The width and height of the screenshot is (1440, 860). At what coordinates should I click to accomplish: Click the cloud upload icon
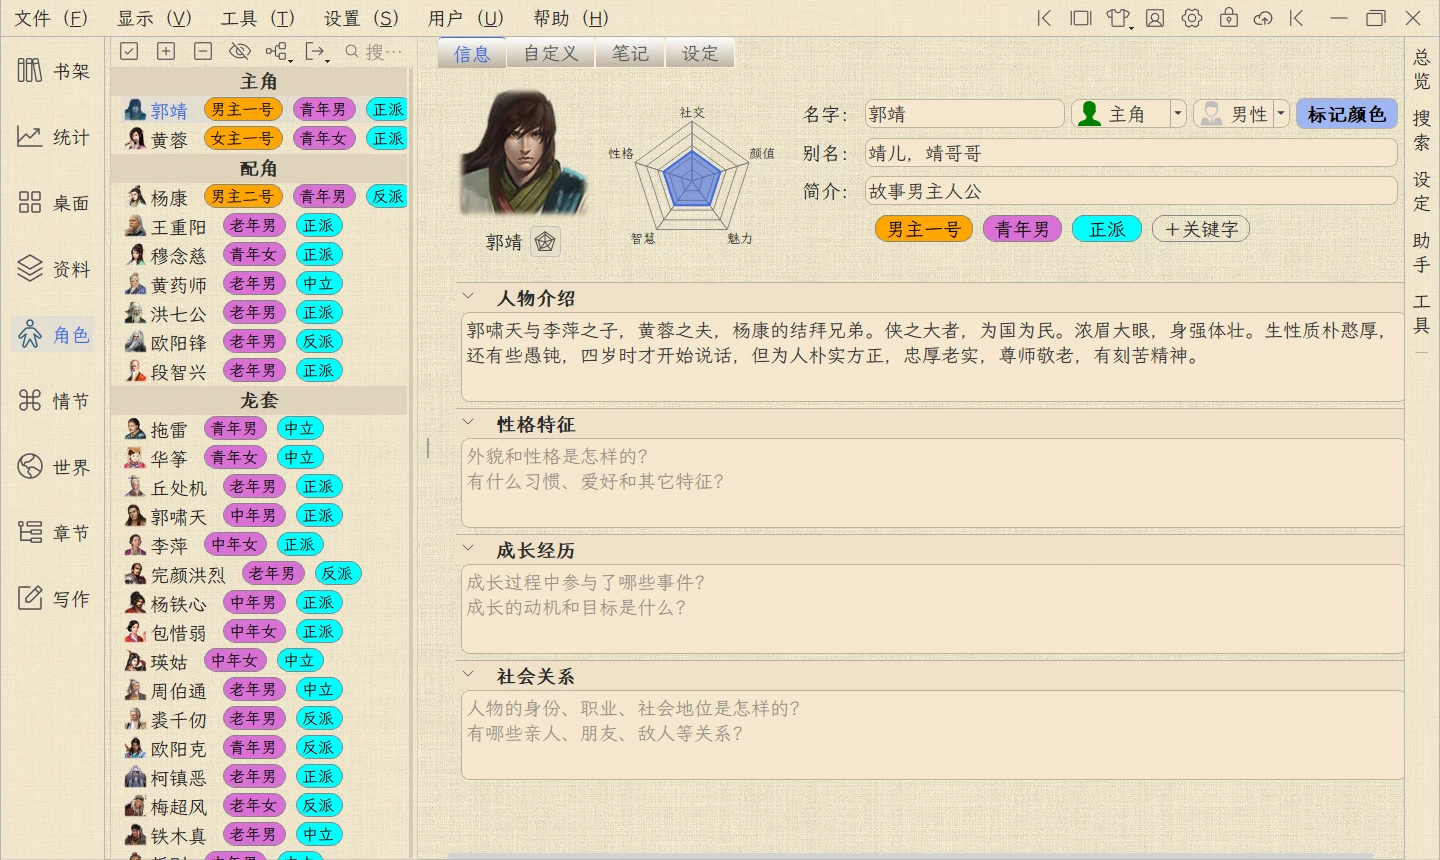coord(1263,18)
